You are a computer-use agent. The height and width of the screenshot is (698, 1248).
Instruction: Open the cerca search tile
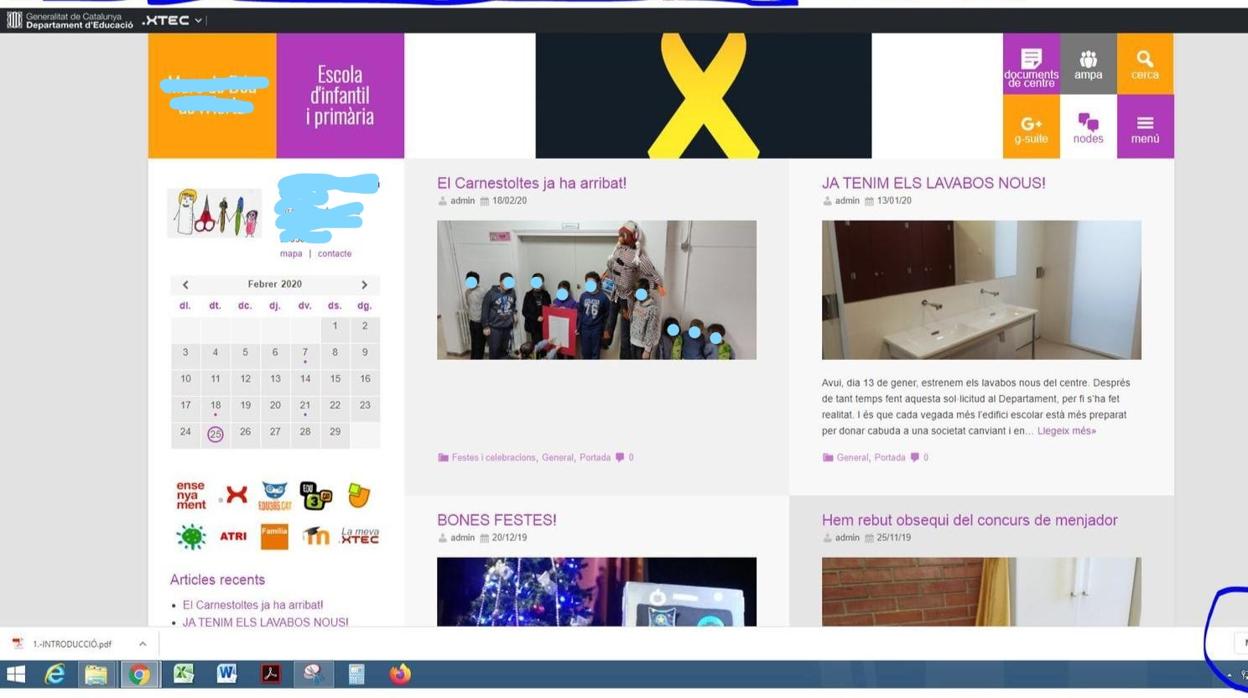(x=1145, y=64)
